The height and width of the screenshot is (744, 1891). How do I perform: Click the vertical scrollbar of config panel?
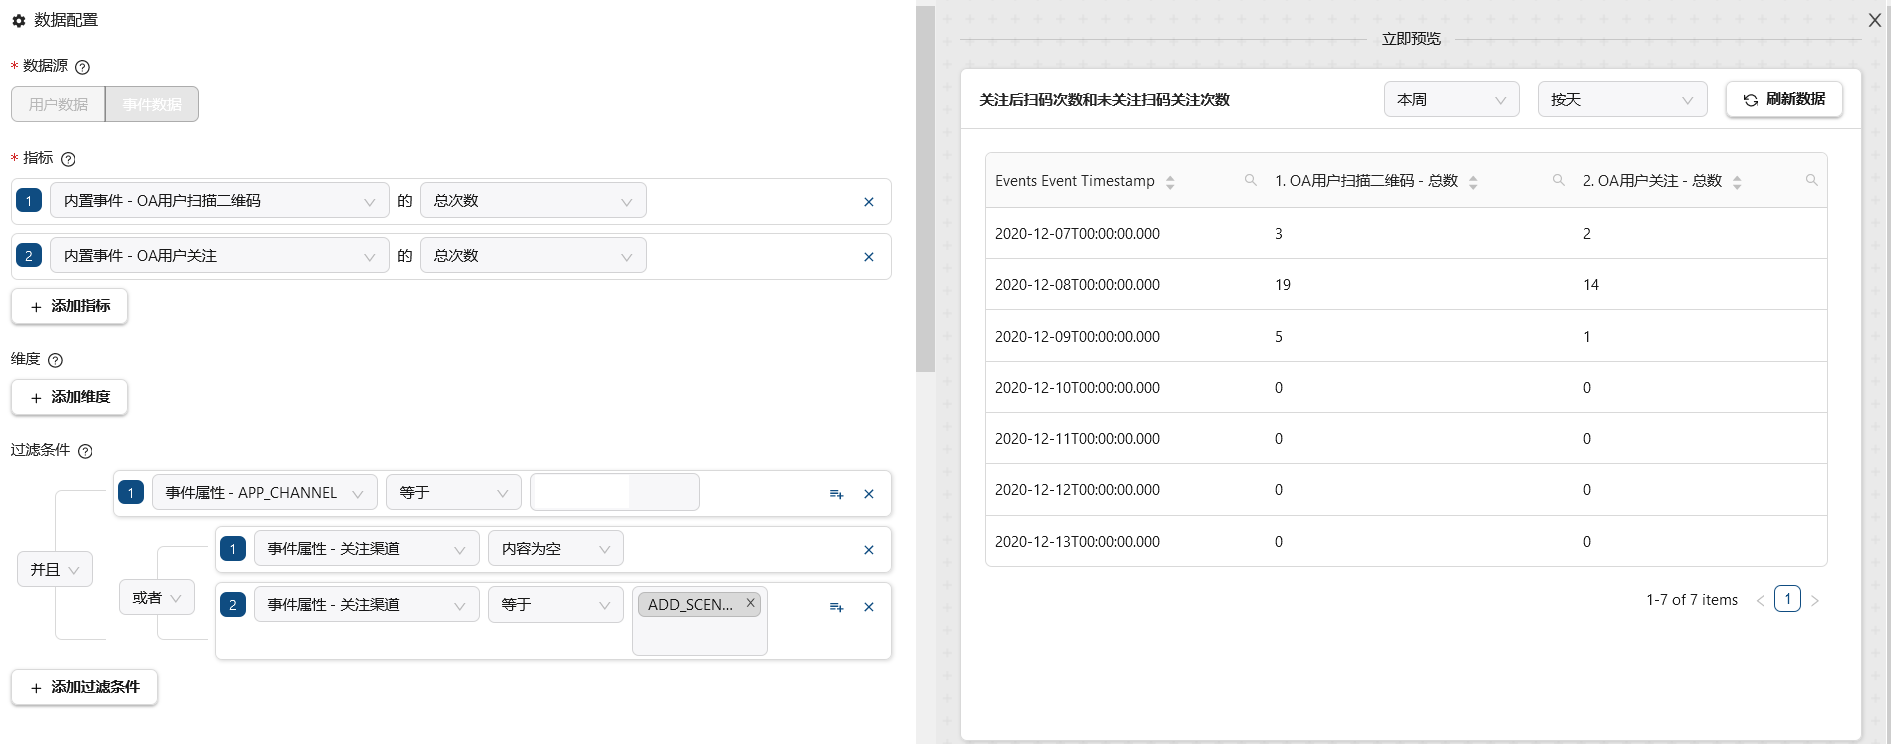pos(925,190)
